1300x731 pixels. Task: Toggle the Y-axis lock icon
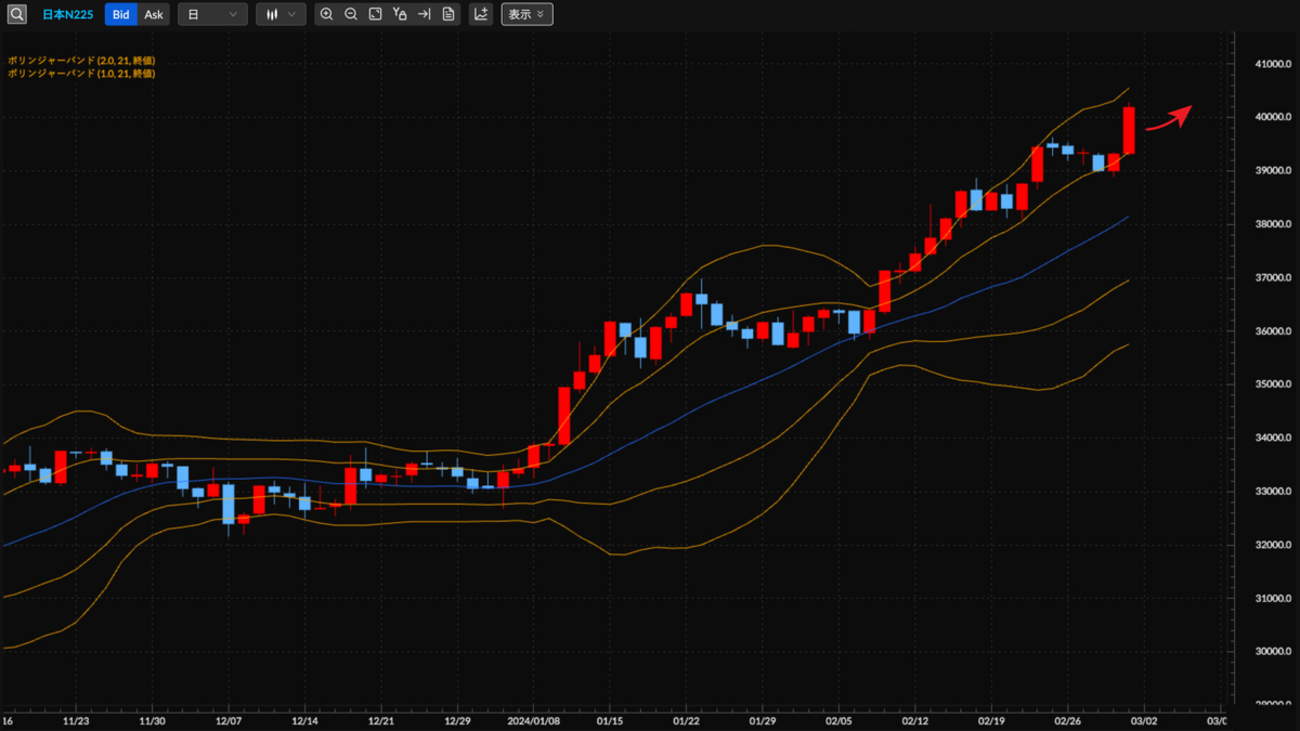pyautogui.click(x=400, y=15)
